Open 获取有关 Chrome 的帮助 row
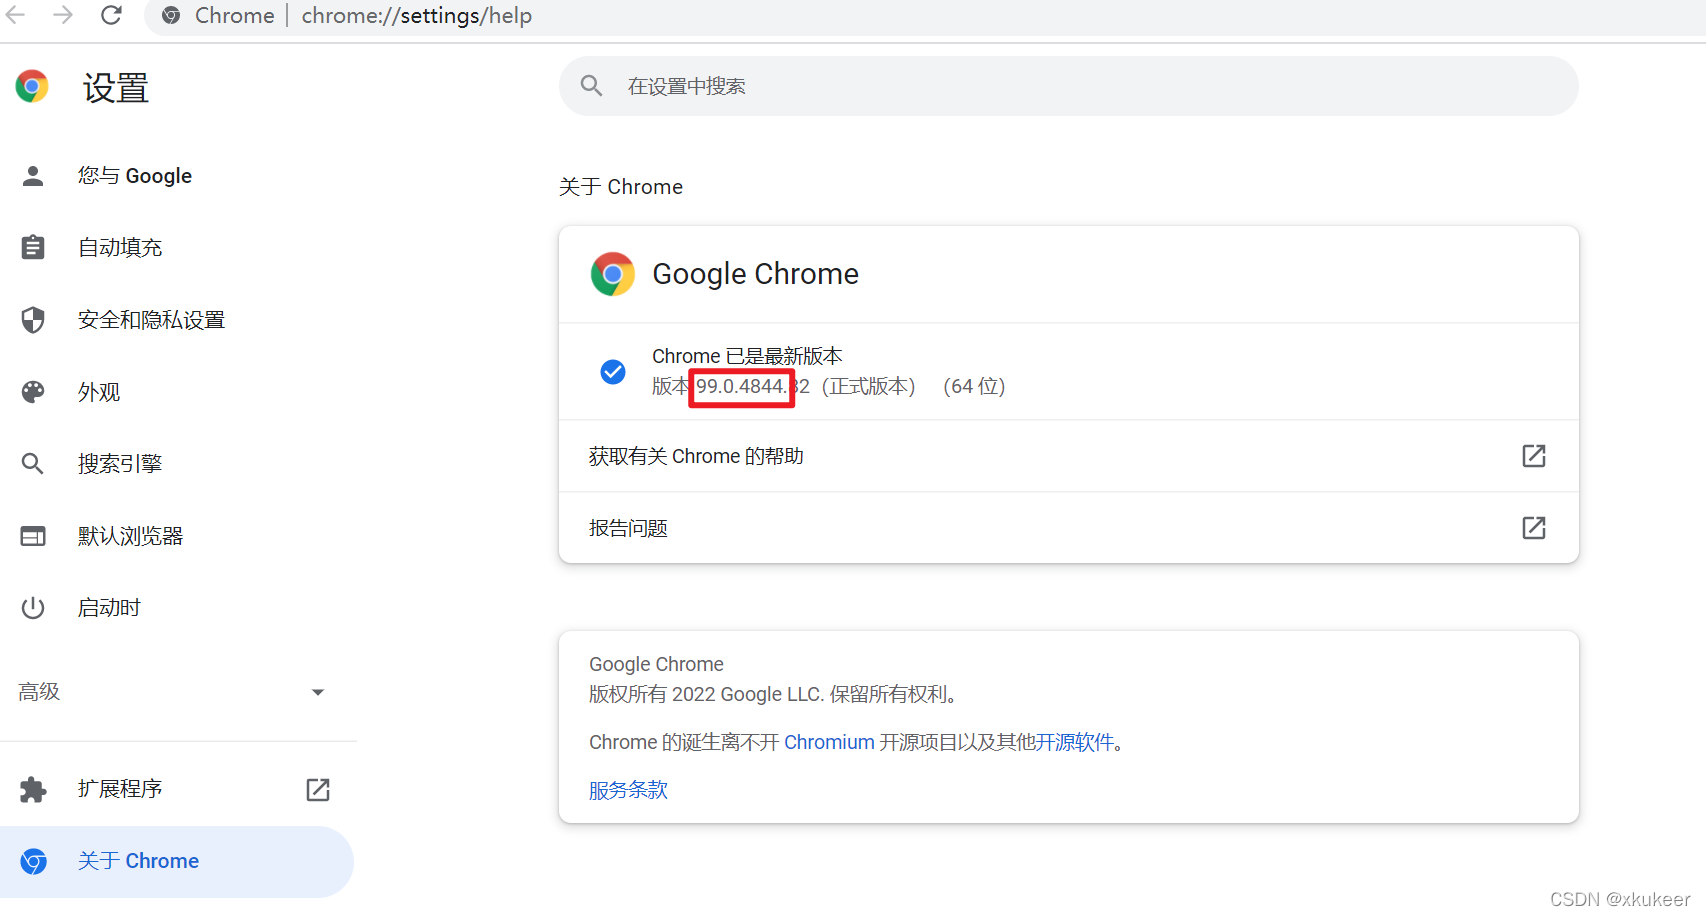The image size is (1706, 916). tap(1068, 456)
